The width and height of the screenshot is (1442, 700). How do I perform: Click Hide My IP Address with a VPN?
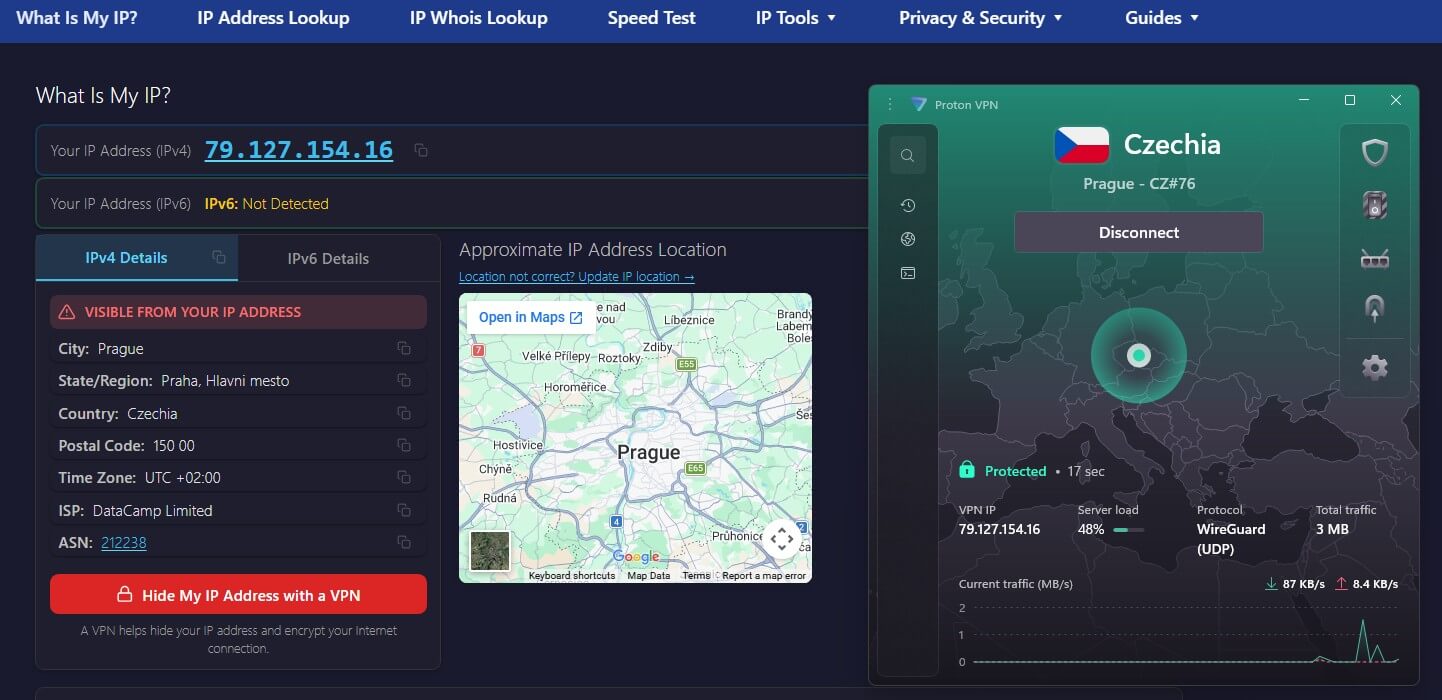tap(238, 595)
